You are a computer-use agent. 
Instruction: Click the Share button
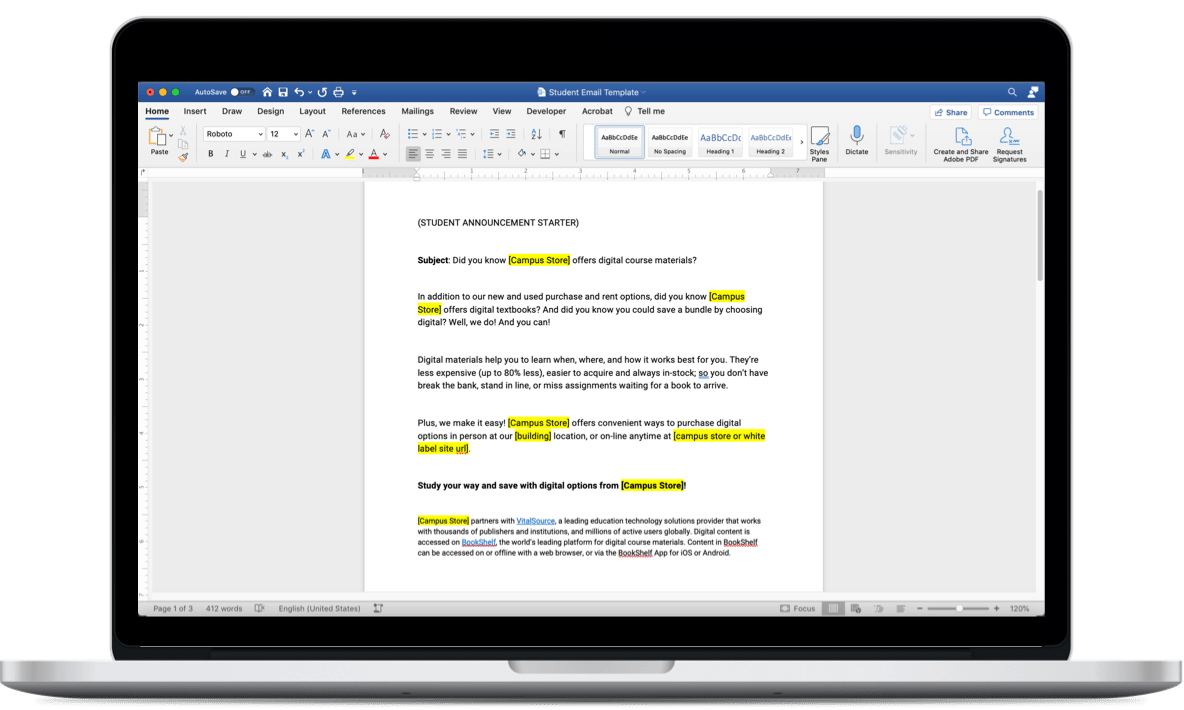951,113
